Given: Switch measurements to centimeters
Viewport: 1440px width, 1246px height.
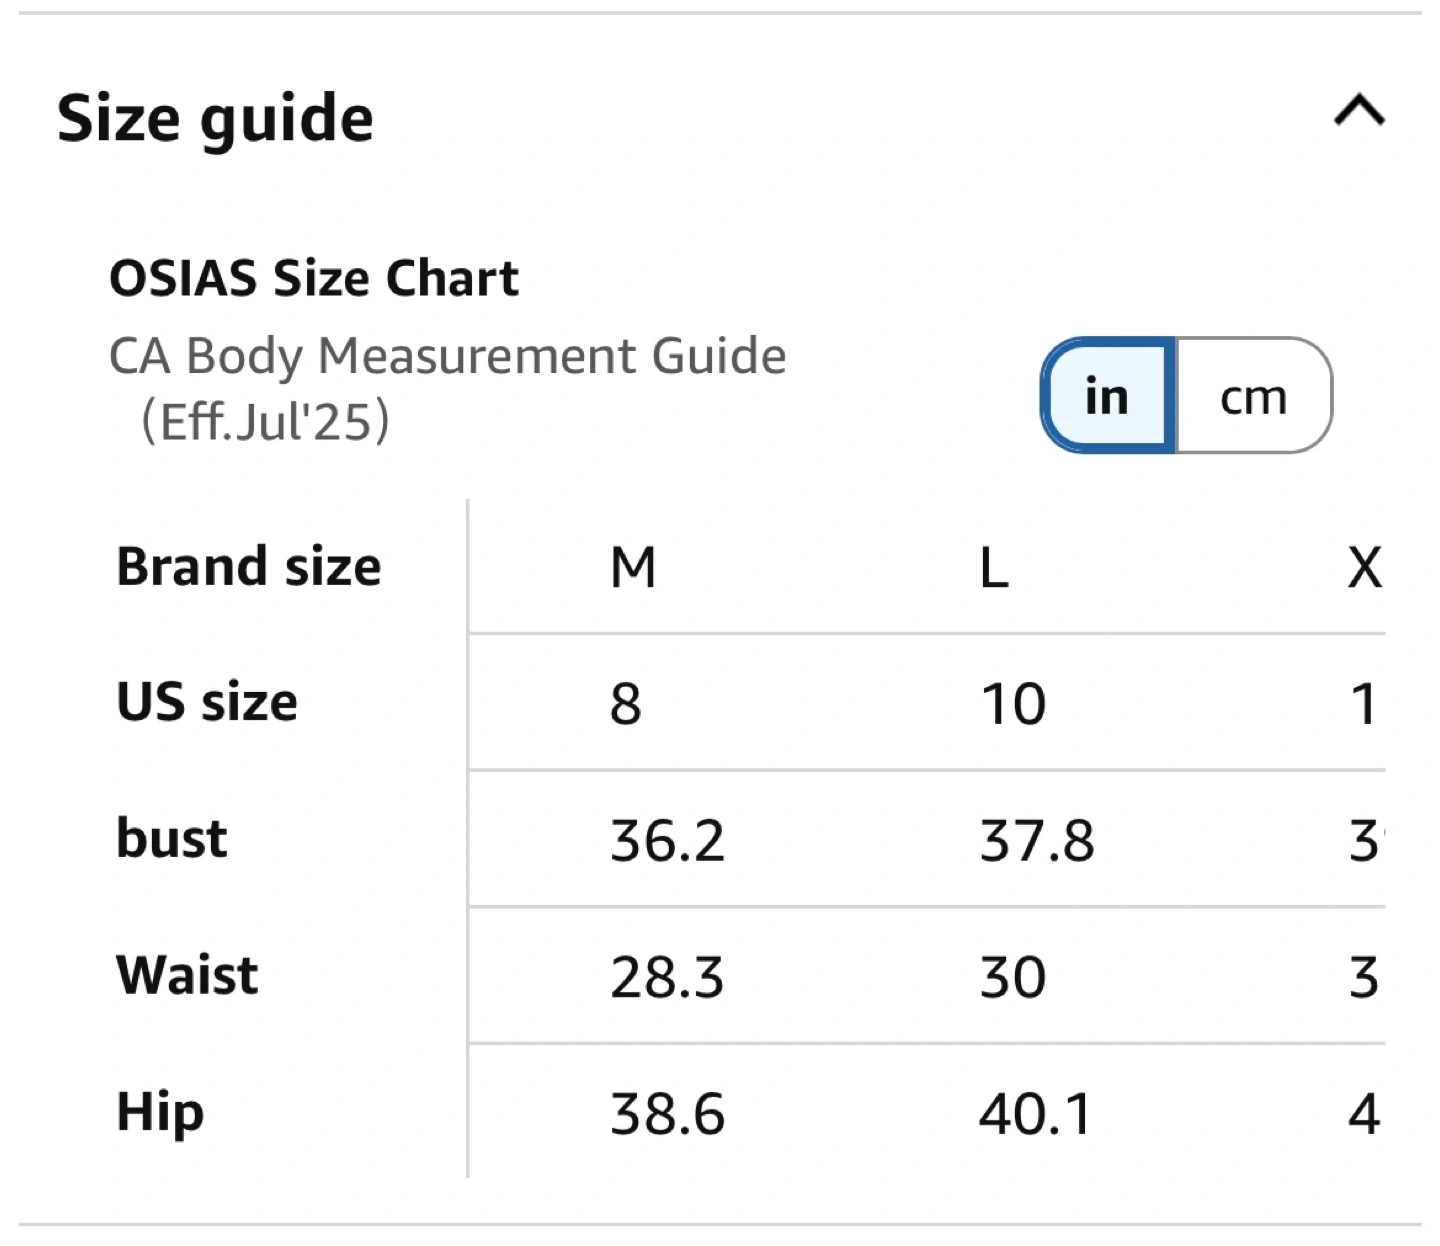Looking at the screenshot, I should click(x=1253, y=396).
